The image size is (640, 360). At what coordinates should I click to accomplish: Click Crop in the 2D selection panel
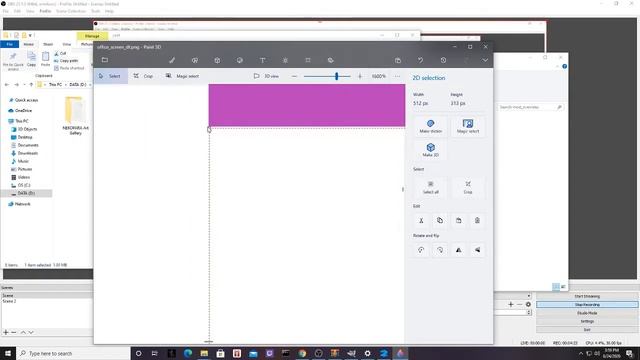[x=468, y=187]
